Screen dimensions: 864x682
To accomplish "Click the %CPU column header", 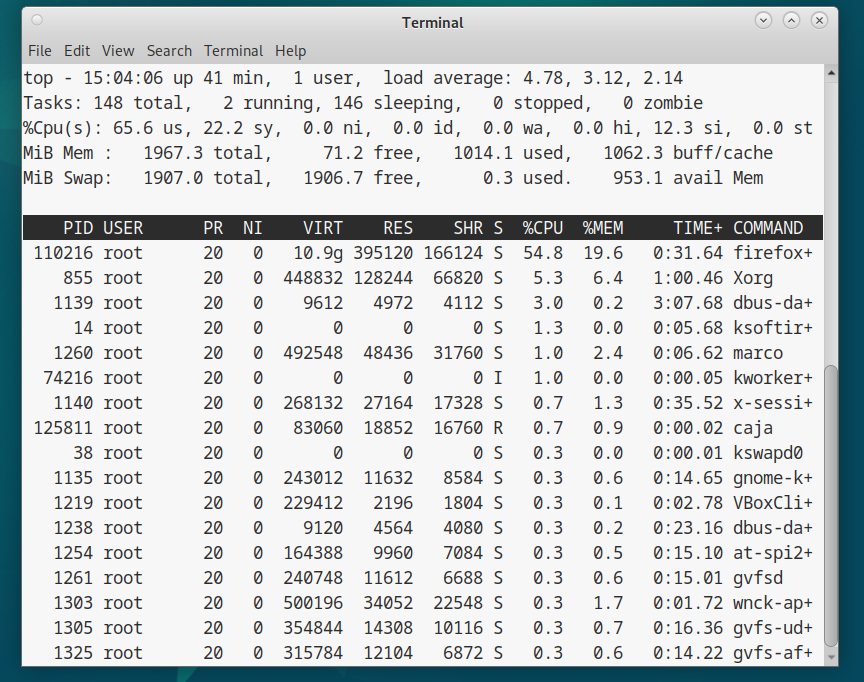I will point(543,228).
